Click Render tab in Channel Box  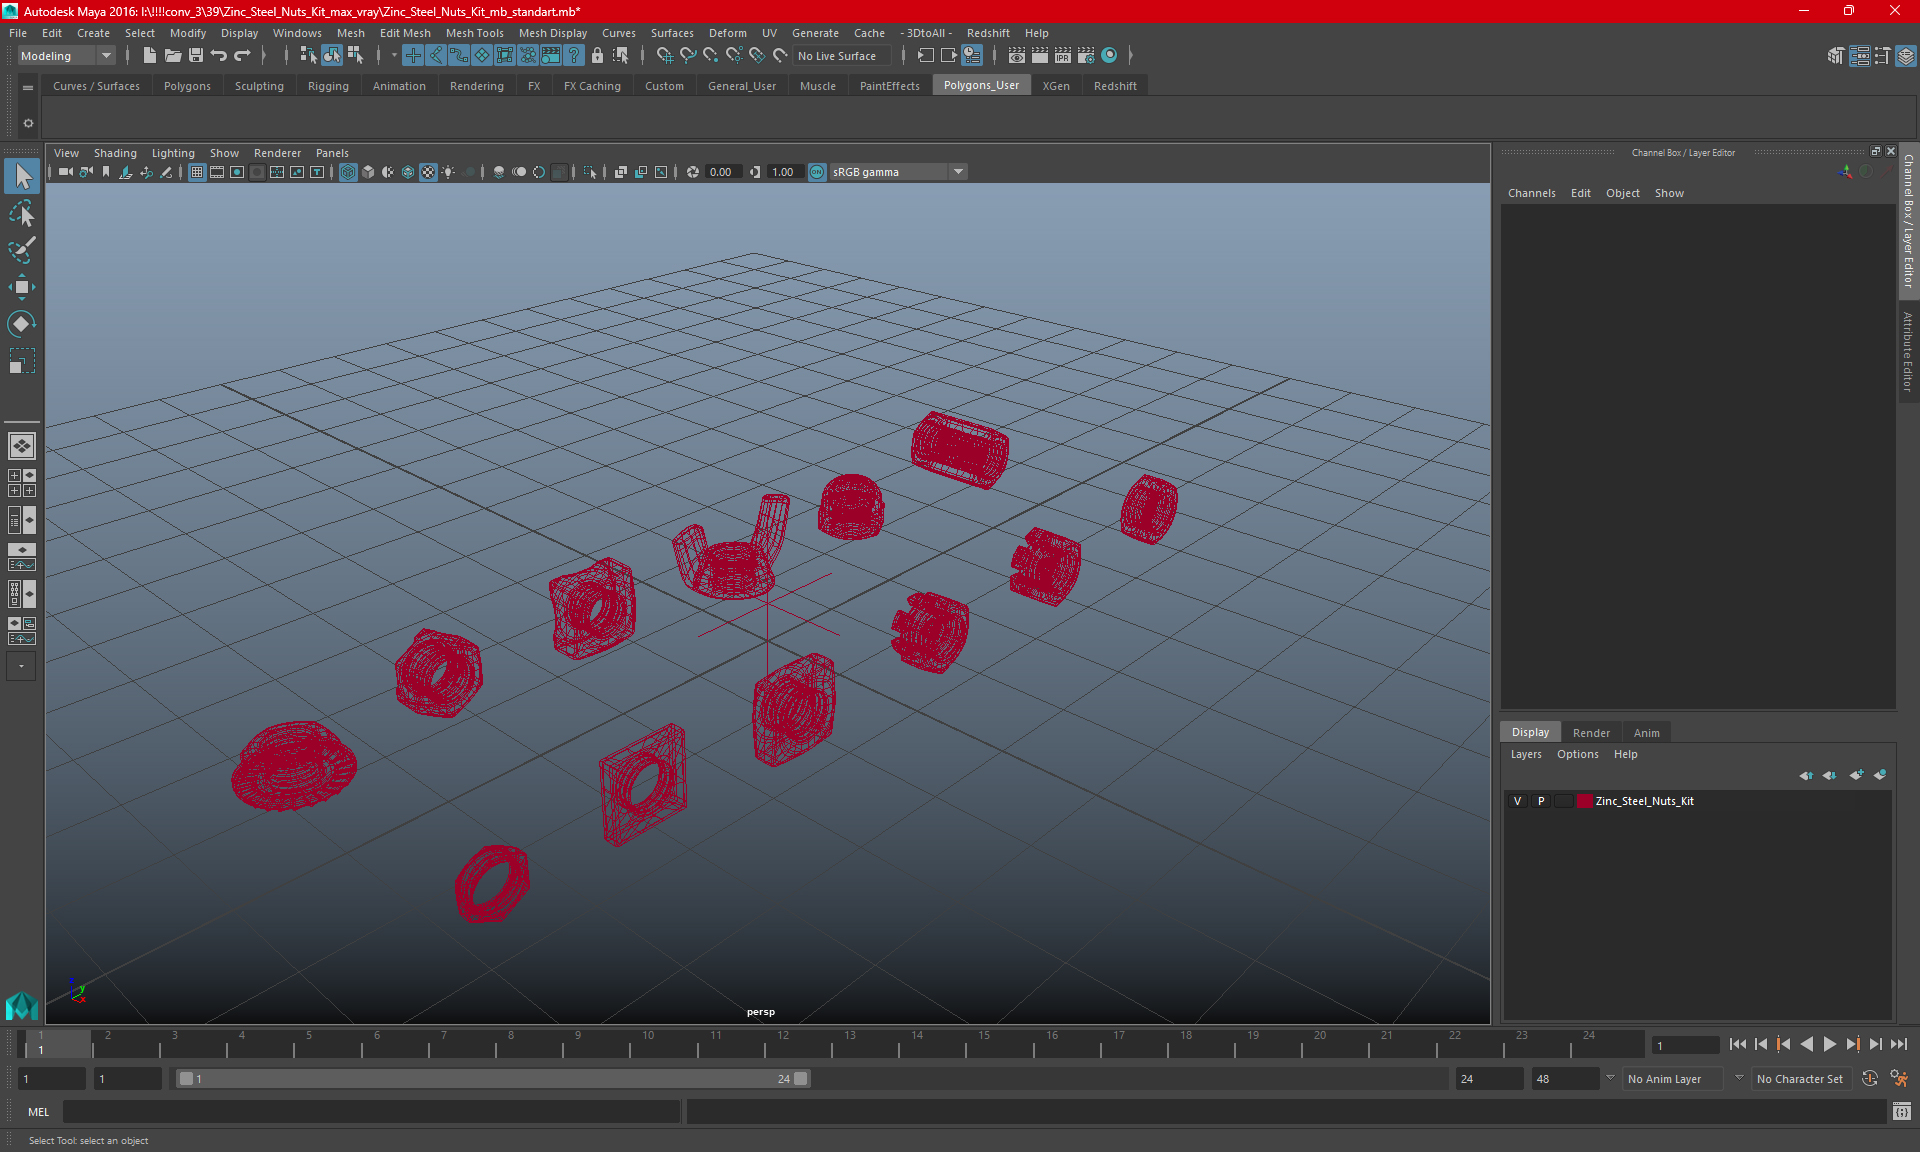[1589, 731]
